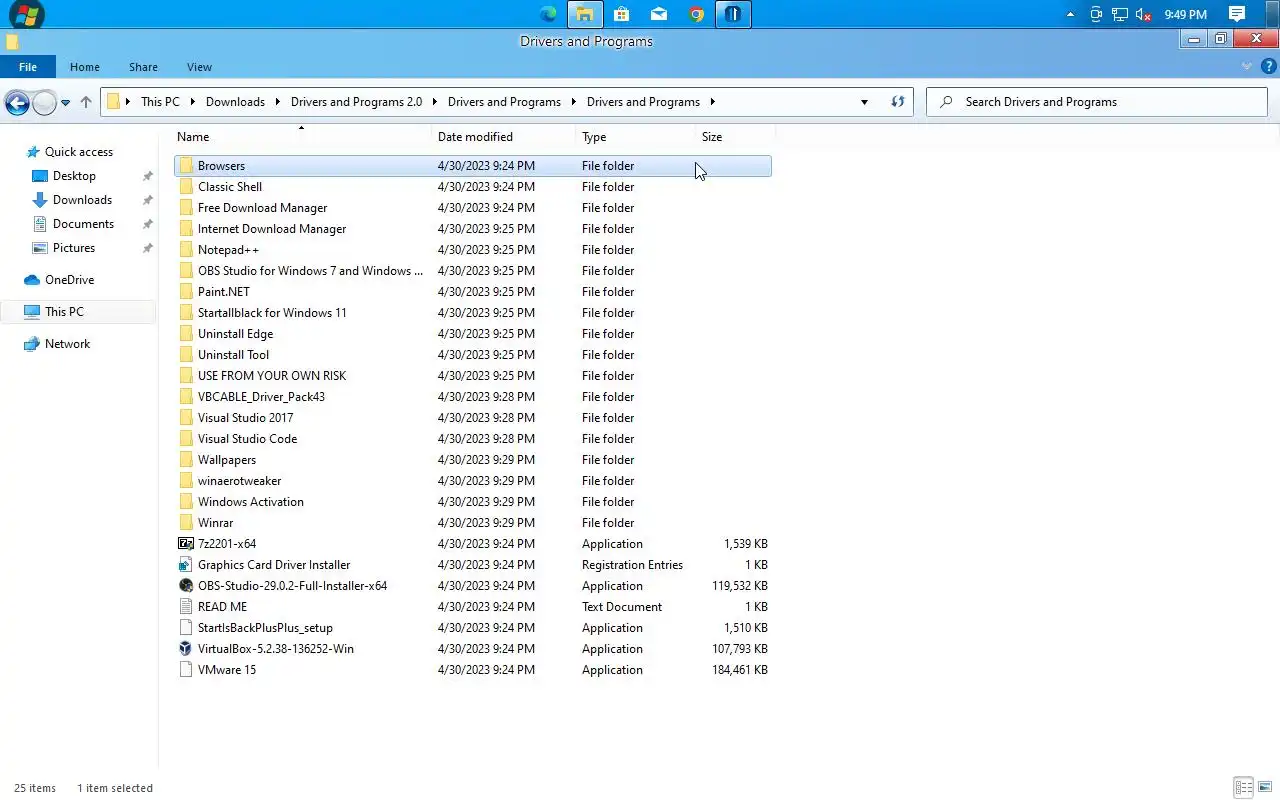This screenshot has height=800, width=1280.
Task: Select Network in navigation pane
Action: click(67, 344)
